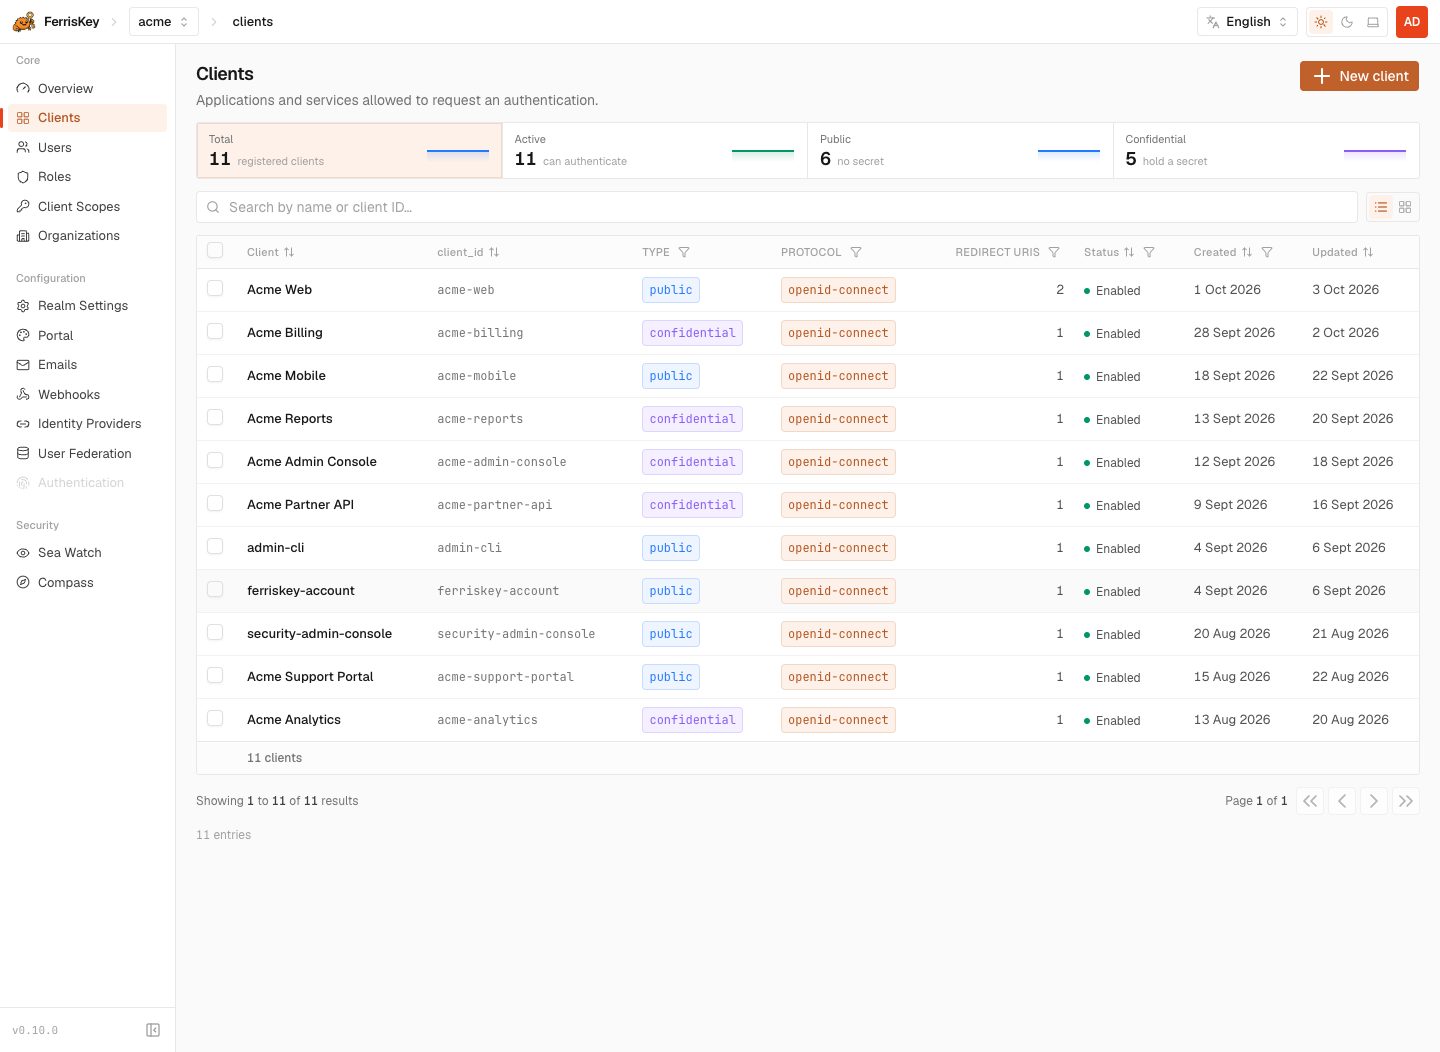The height and width of the screenshot is (1052, 1440).
Task: Click the acme-mobile client ID cell
Action: 477,376
